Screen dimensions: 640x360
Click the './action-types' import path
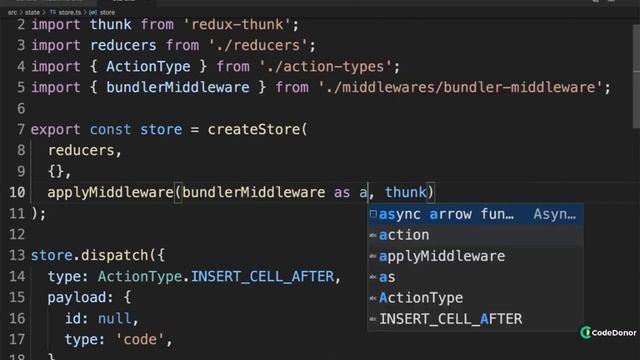325,67
